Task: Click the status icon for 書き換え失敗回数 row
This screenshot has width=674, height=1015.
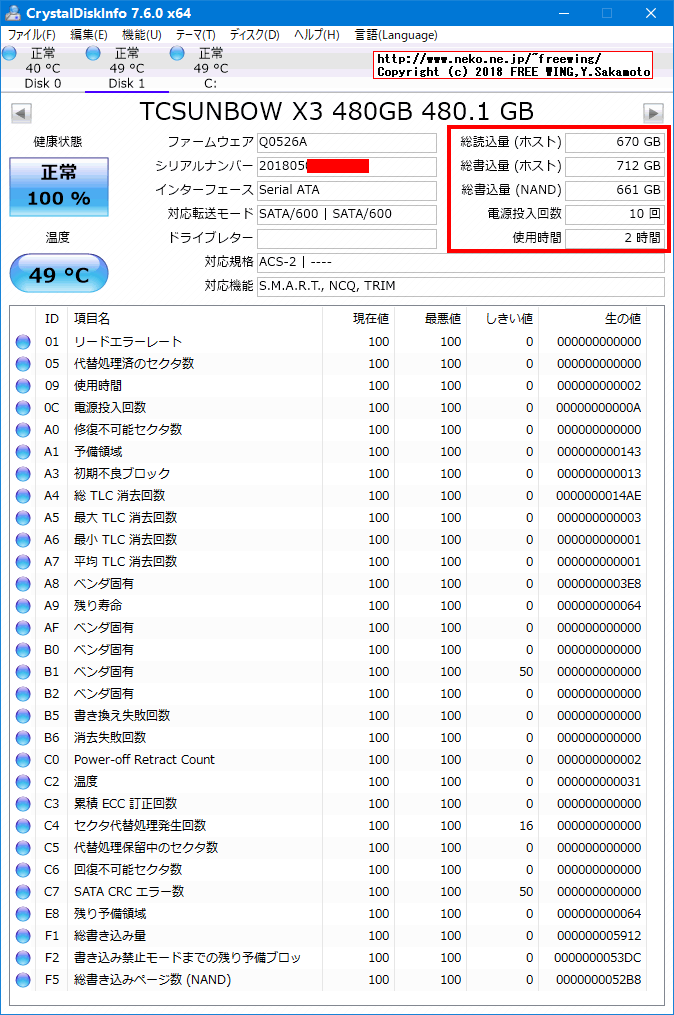Action: coord(23,716)
